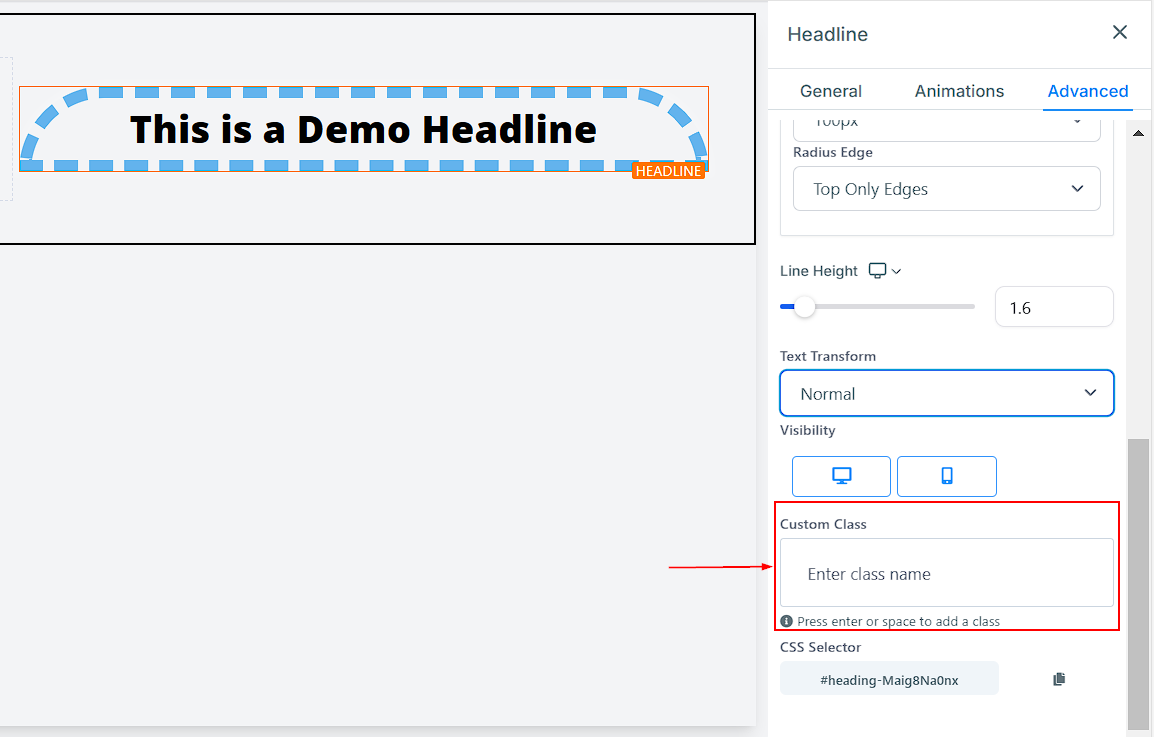Viewport: 1154px width, 737px height.
Task: Copy the CSS selector with the copy icon
Action: (1059, 679)
